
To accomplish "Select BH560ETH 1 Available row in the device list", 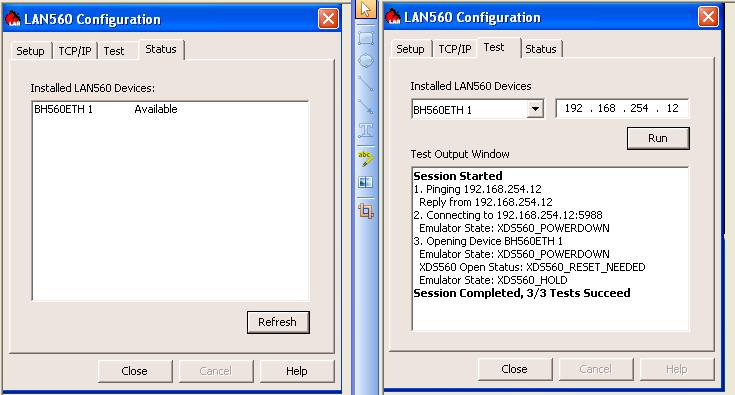I will (170, 109).
